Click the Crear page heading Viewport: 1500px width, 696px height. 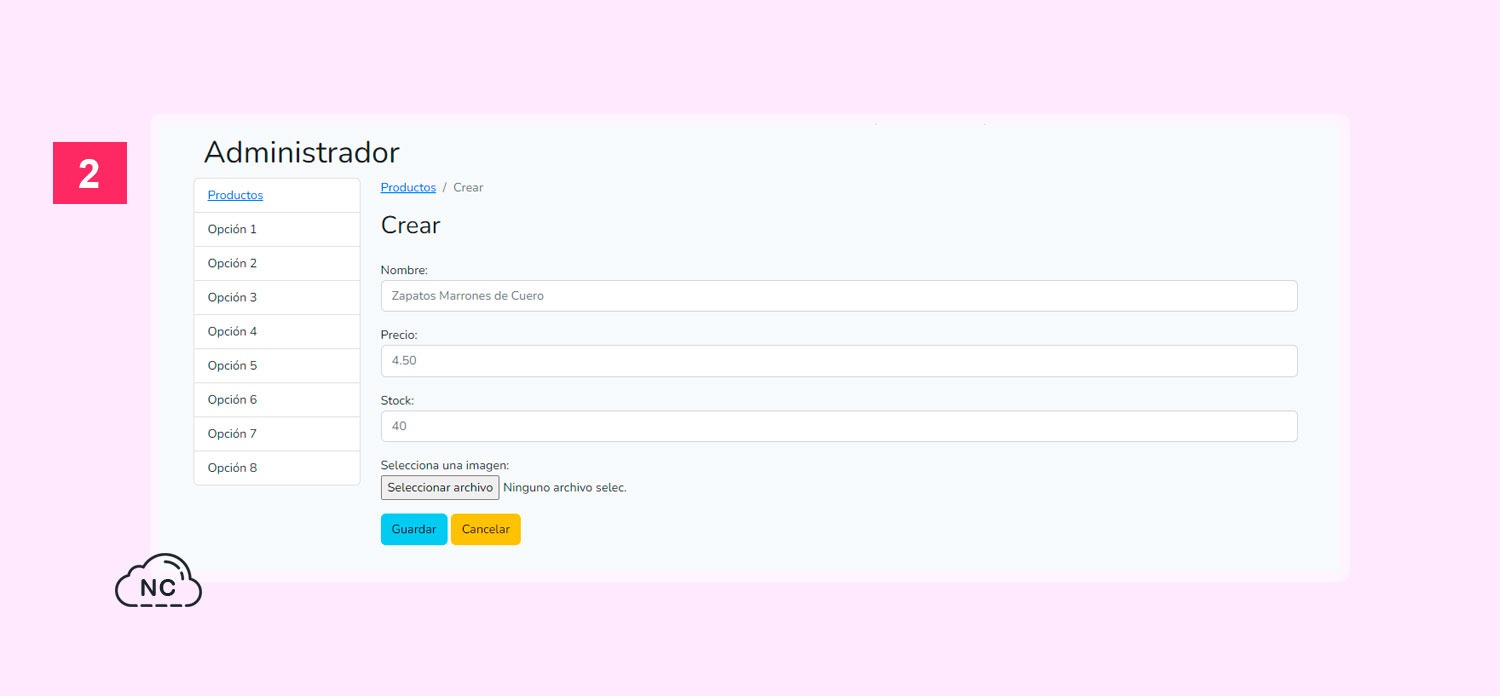[x=410, y=225]
